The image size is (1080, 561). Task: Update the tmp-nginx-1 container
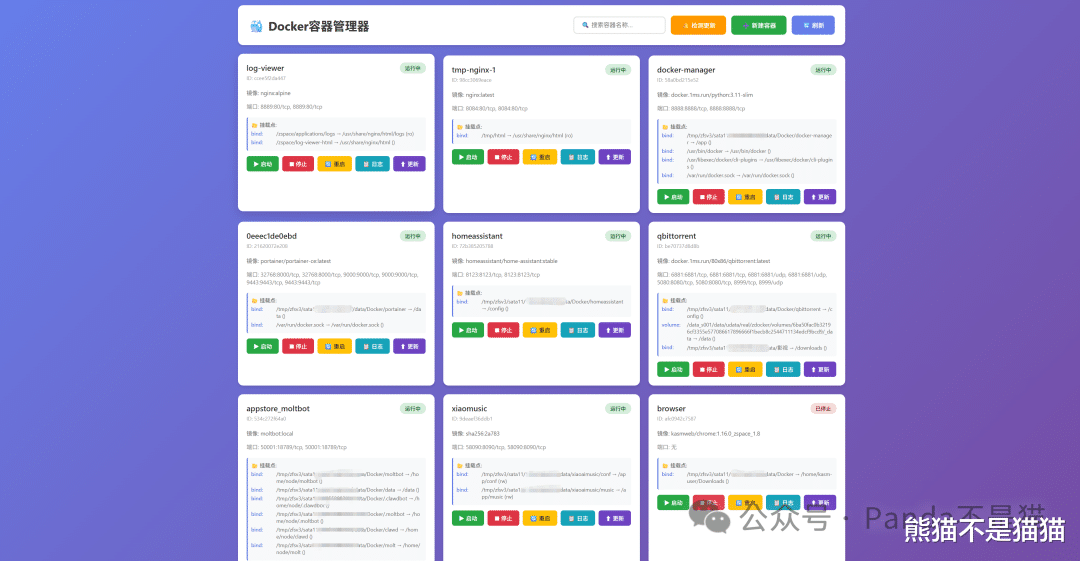coord(614,157)
